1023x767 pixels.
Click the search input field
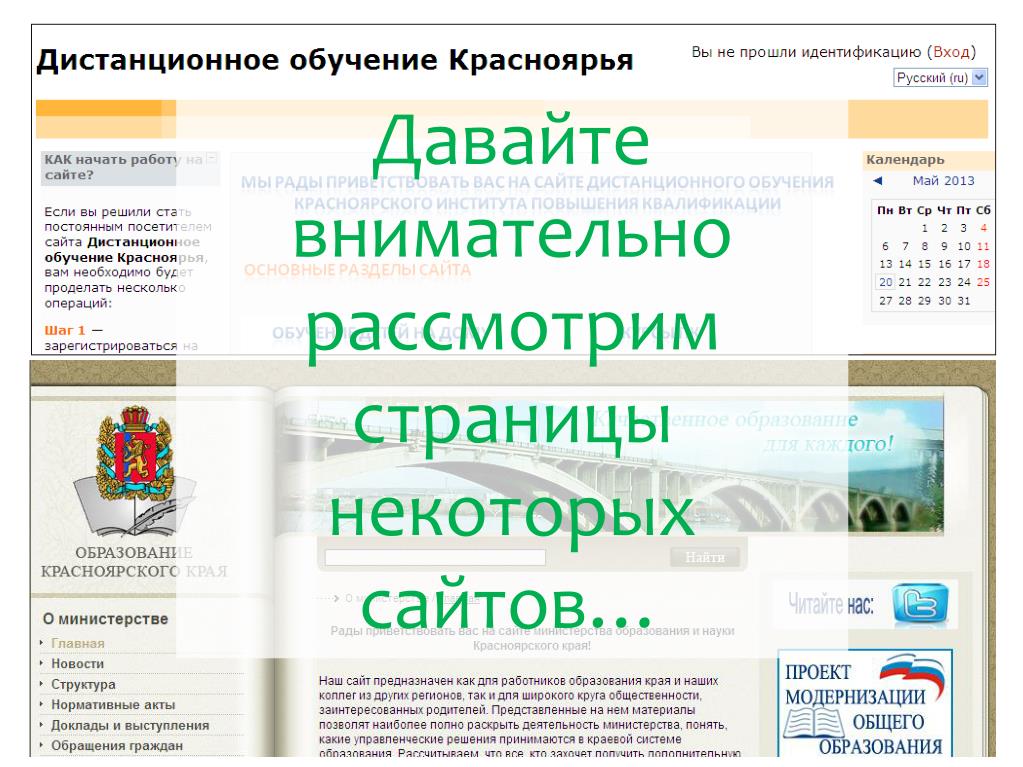tap(435, 558)
